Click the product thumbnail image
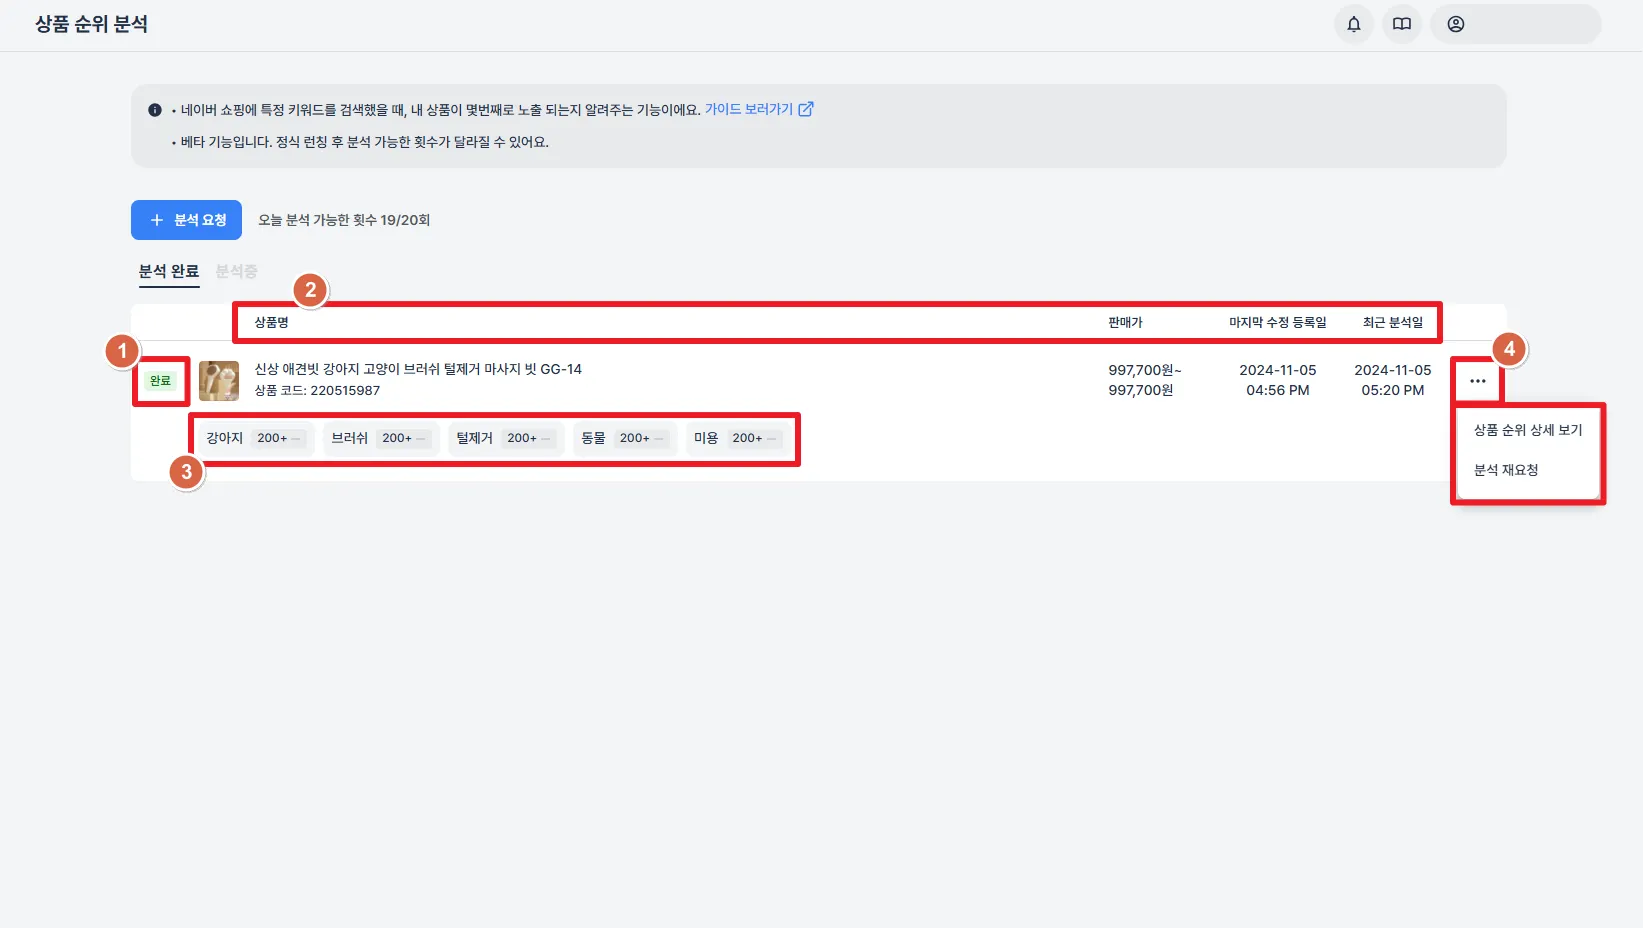Screen dimensions: 1643x928 pos(219,381)
